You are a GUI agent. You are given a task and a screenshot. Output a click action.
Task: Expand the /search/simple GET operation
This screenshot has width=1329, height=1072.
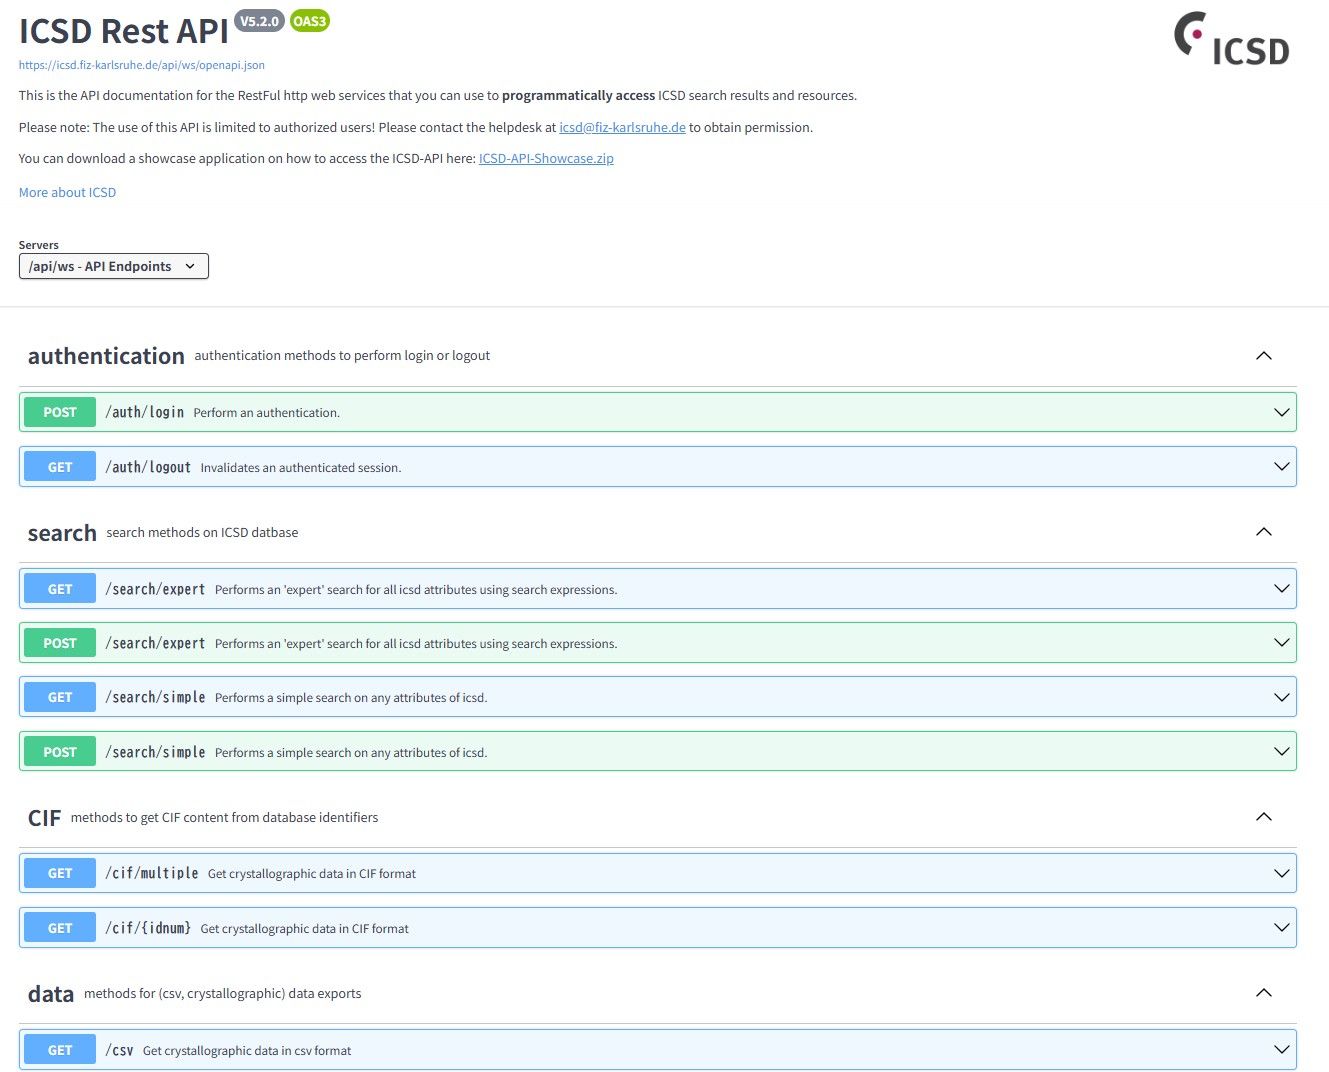1281,696
